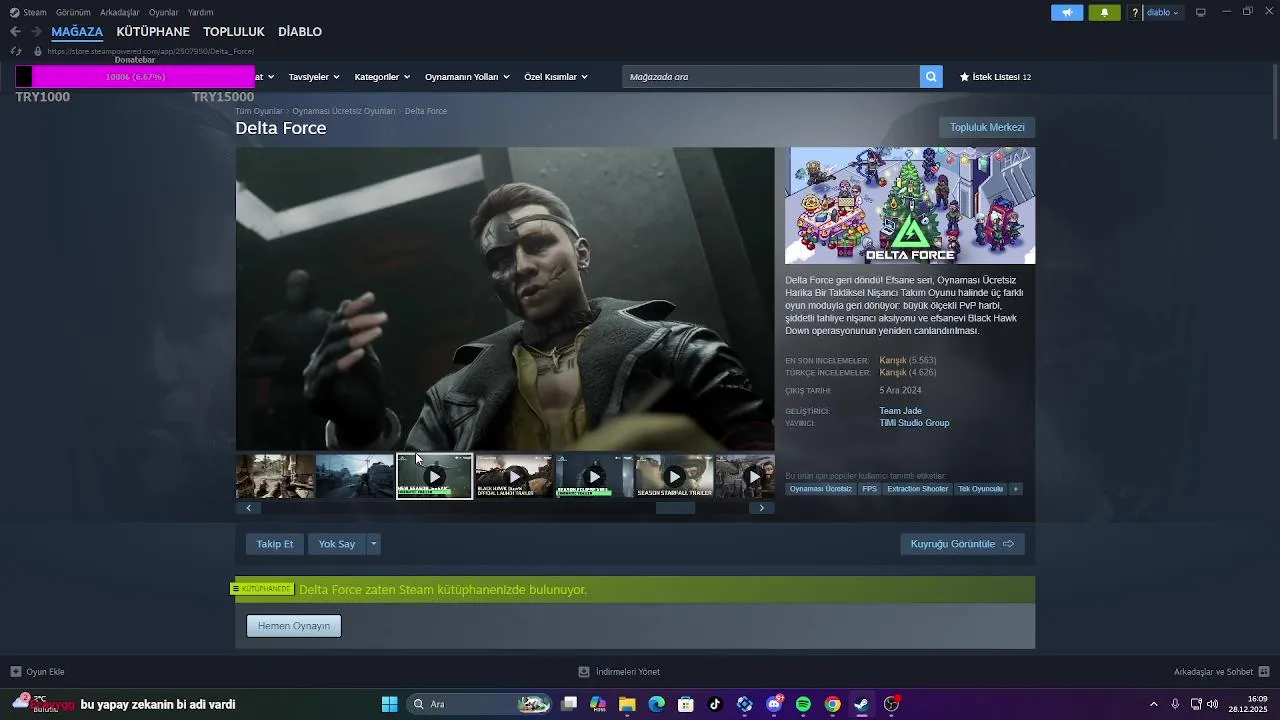Switch to Big Picture mode monitor icon

1201,12
